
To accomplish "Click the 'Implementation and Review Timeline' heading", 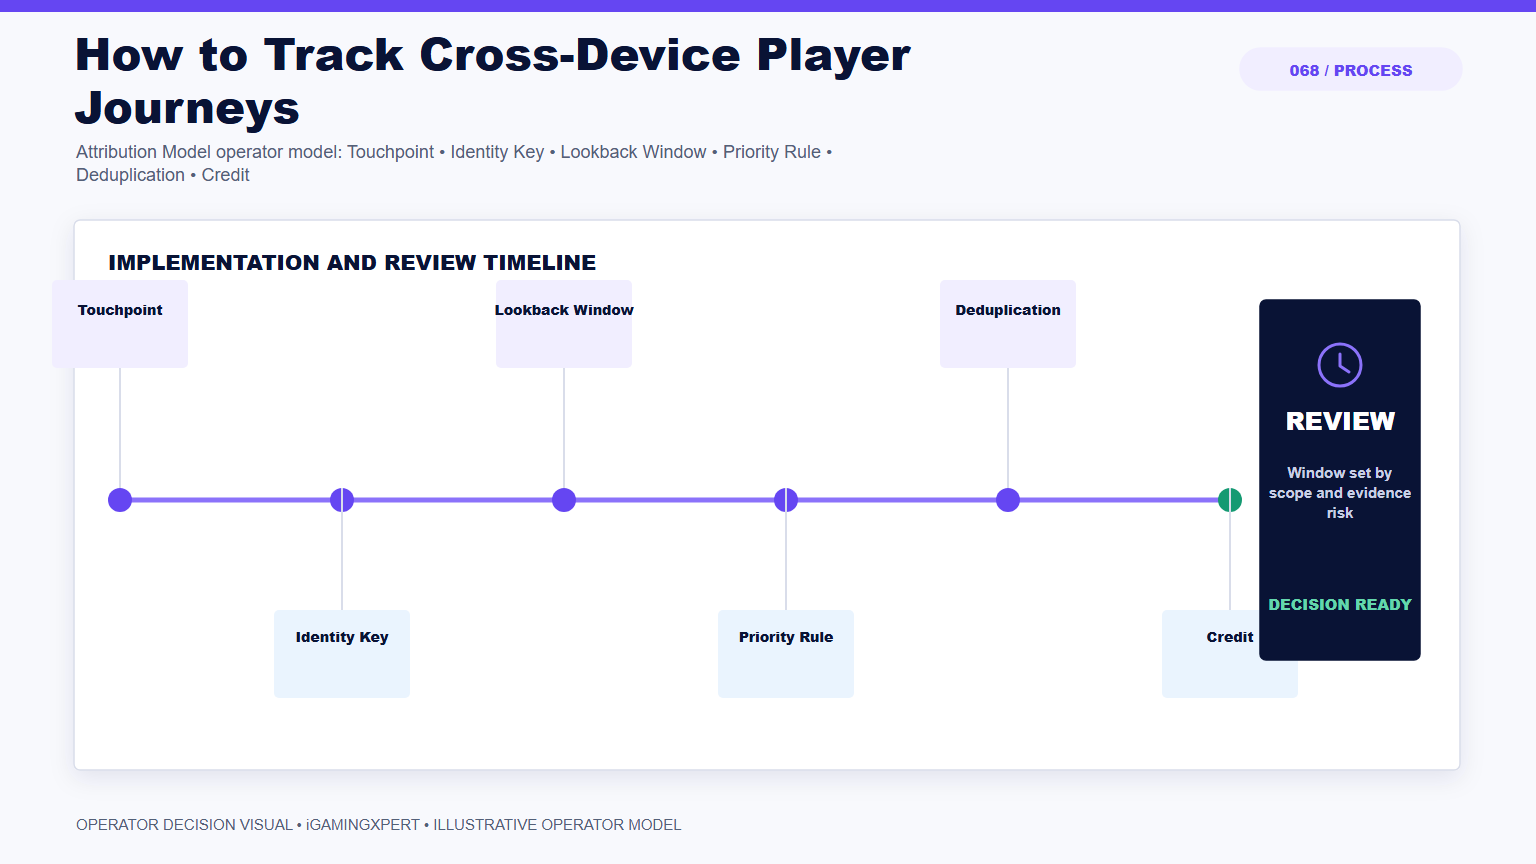I will click(x=352, y=263).
